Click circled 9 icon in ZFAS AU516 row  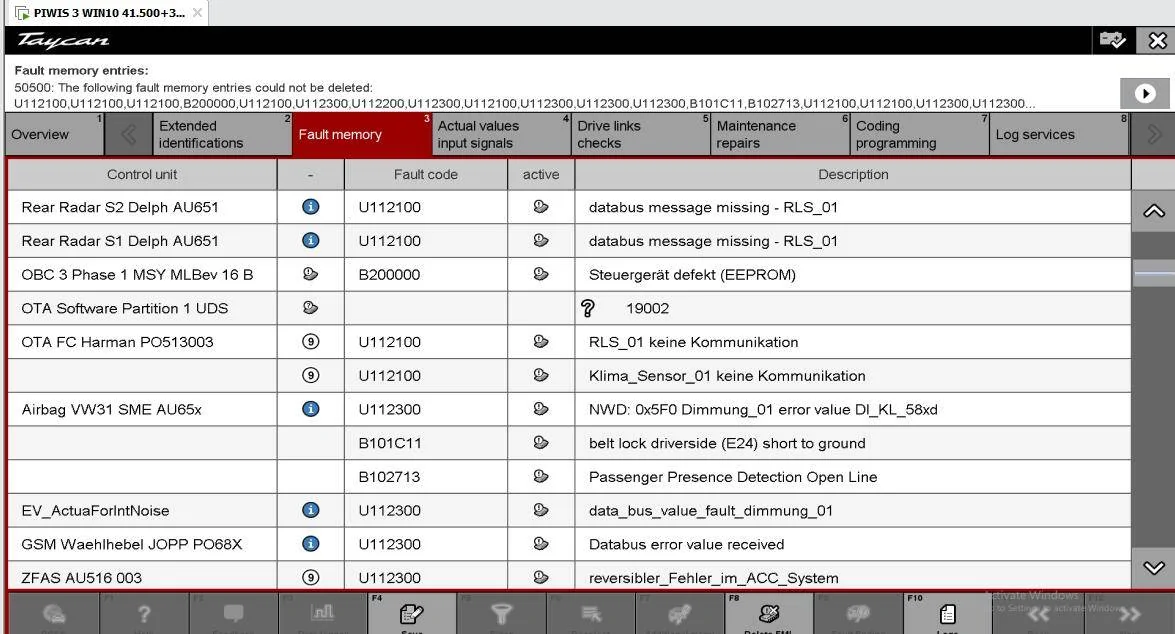point(310,578)
